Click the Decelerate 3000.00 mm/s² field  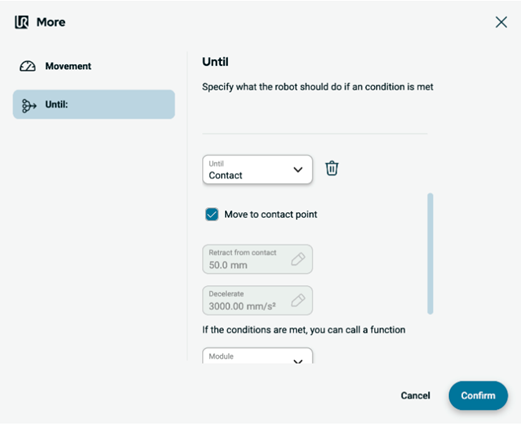[257, 300]
